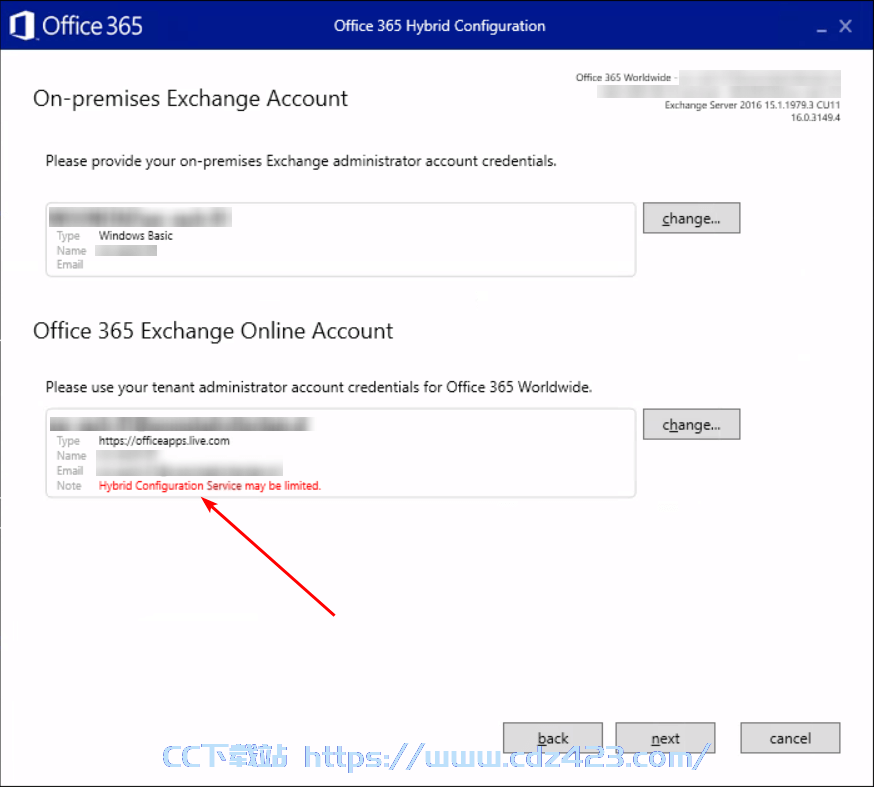The height and width of the screenshot is (787, 874).
Task: Click the Exchange Server 2016 version text
Action: (x=752, y=105)
